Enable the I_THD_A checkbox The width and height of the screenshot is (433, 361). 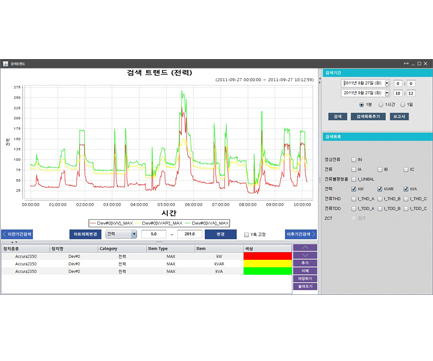pyautogui.click(x=354, y=199)
